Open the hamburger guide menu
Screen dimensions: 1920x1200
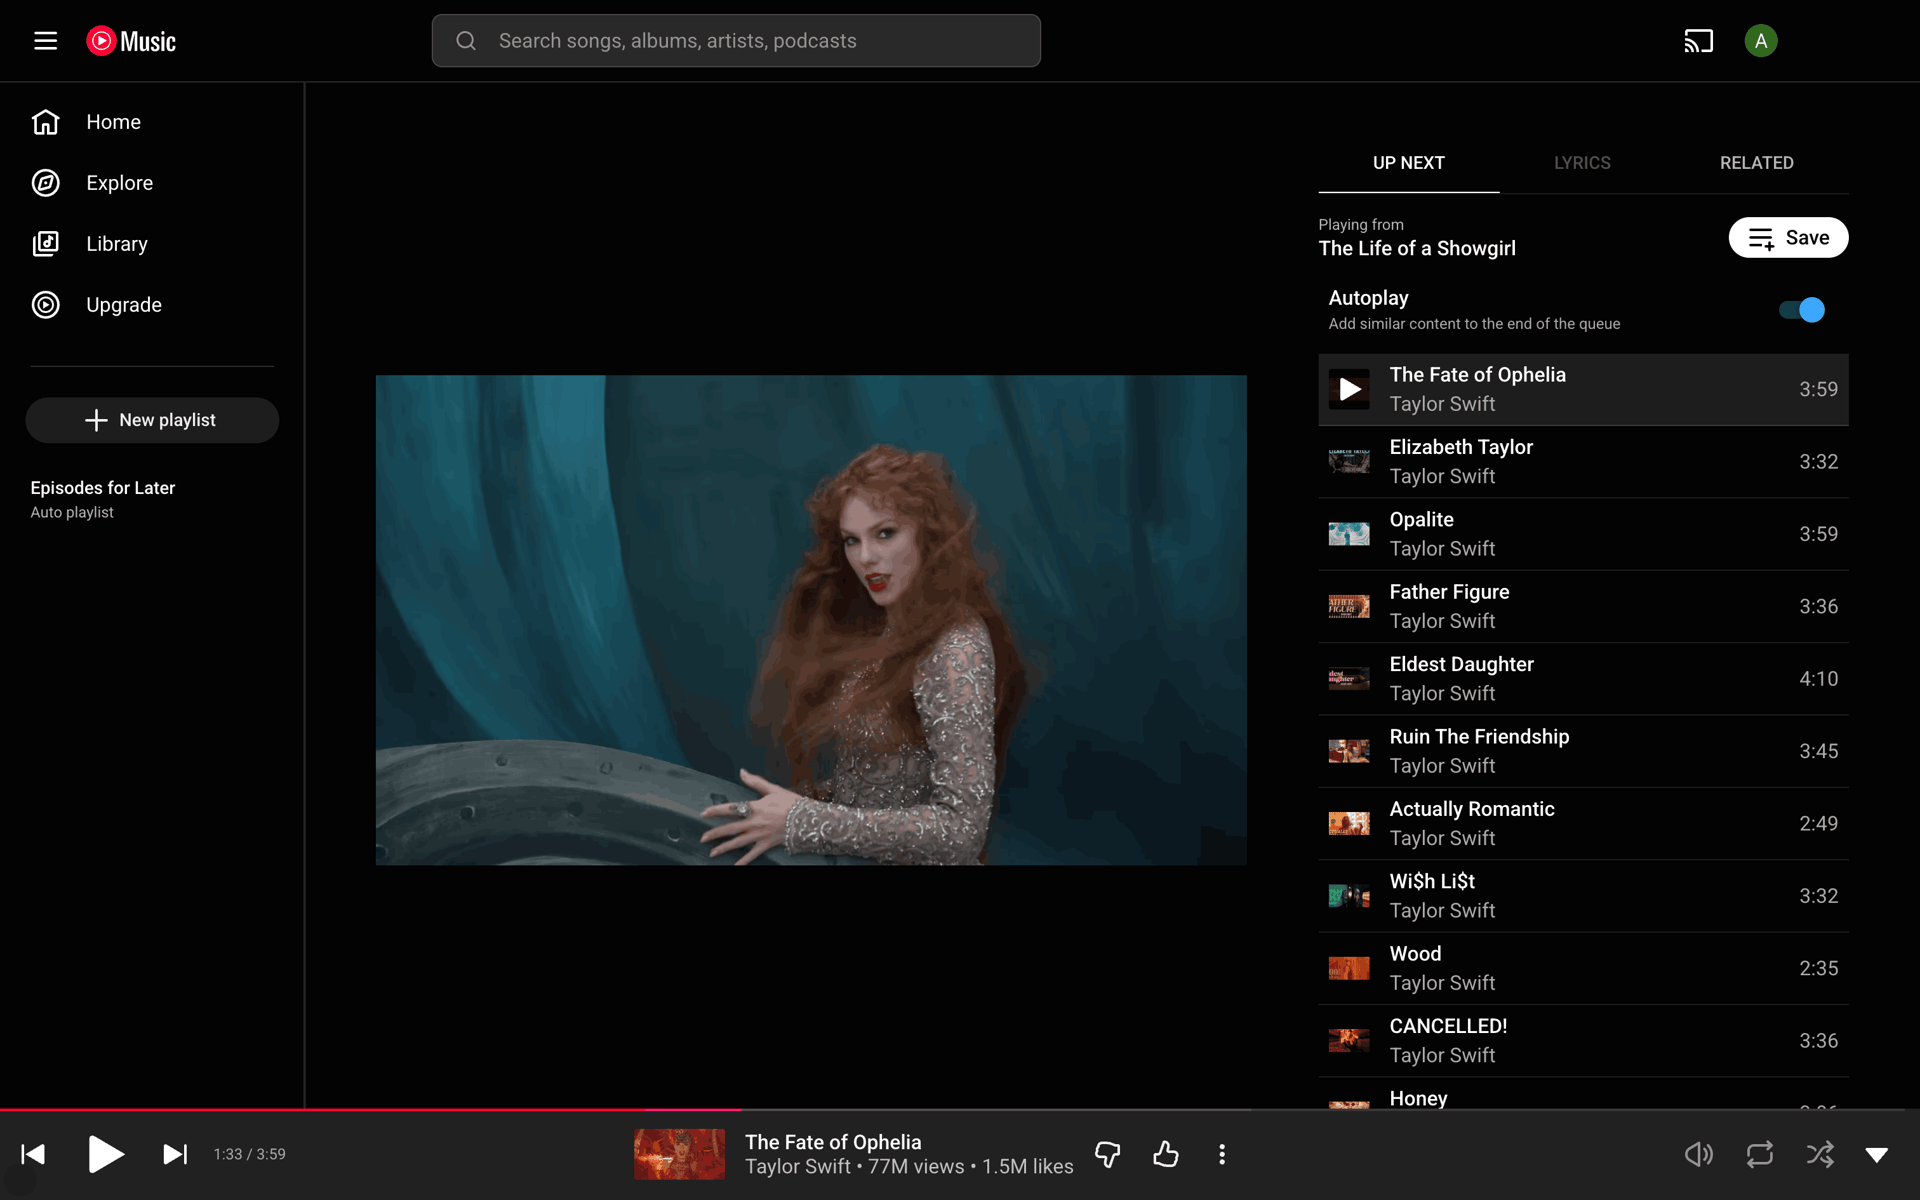[45, 41]
